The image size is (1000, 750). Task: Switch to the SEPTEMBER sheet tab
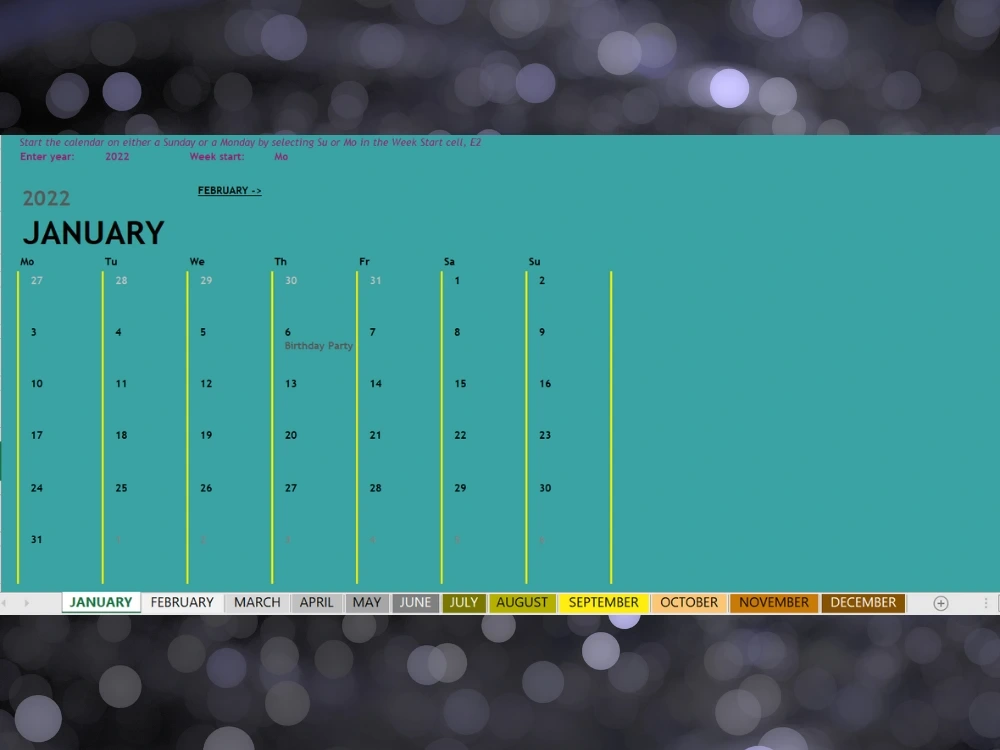pyautogui.click(x=603, y=603)
